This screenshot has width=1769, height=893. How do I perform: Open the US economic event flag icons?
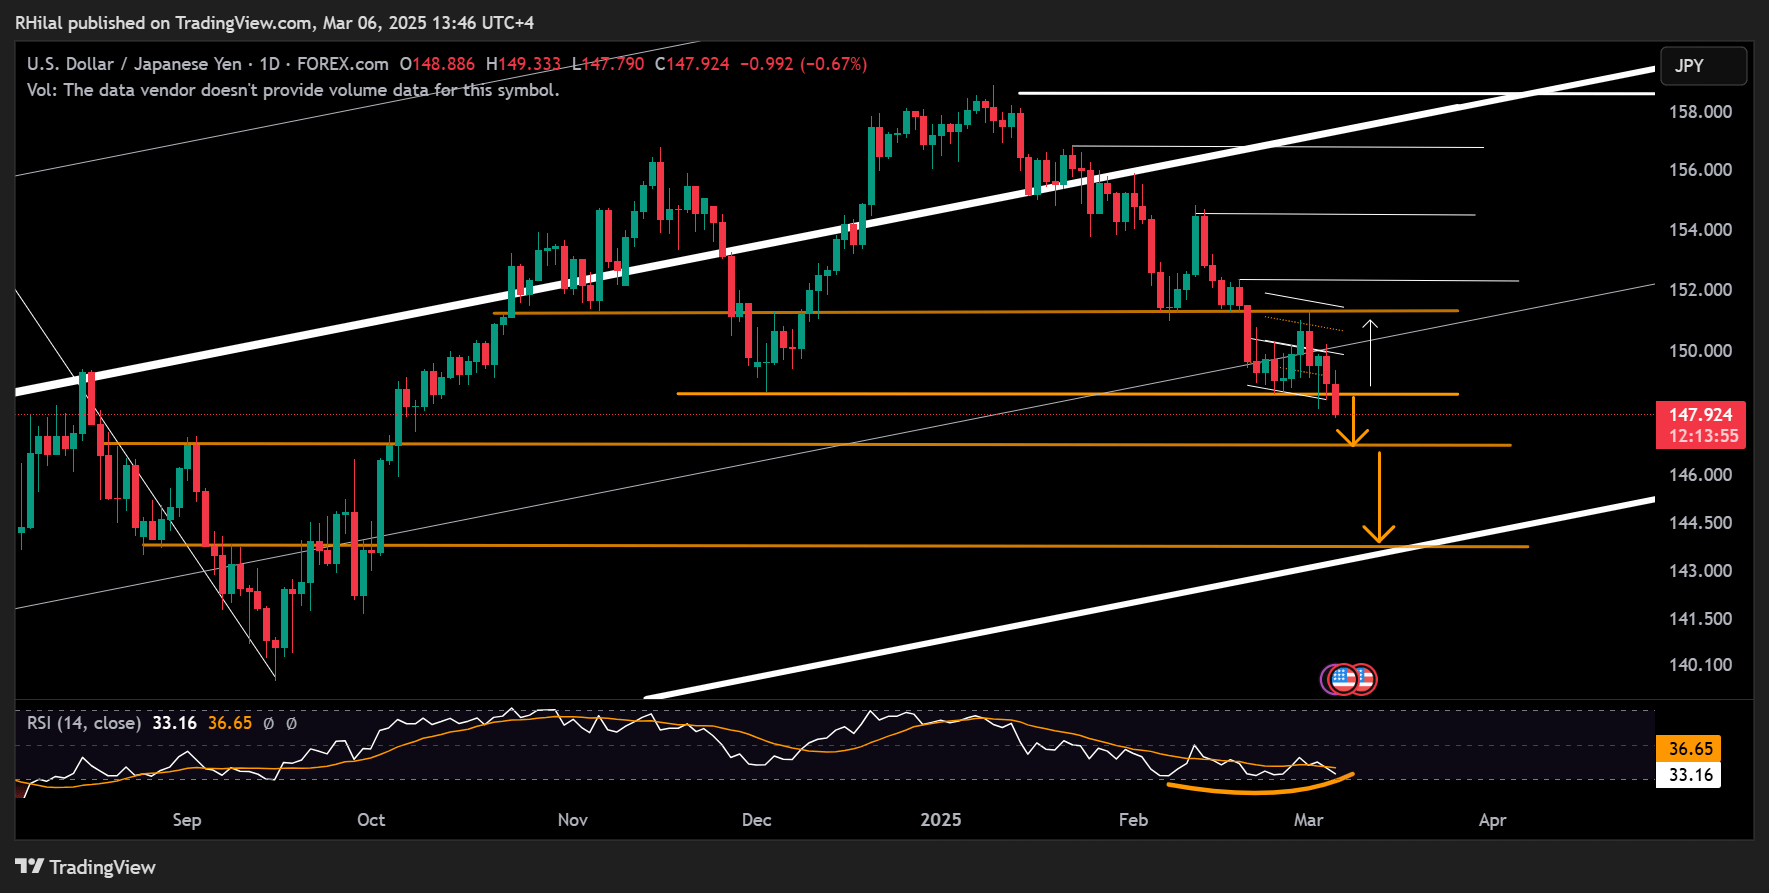[x=1349, y=680]
